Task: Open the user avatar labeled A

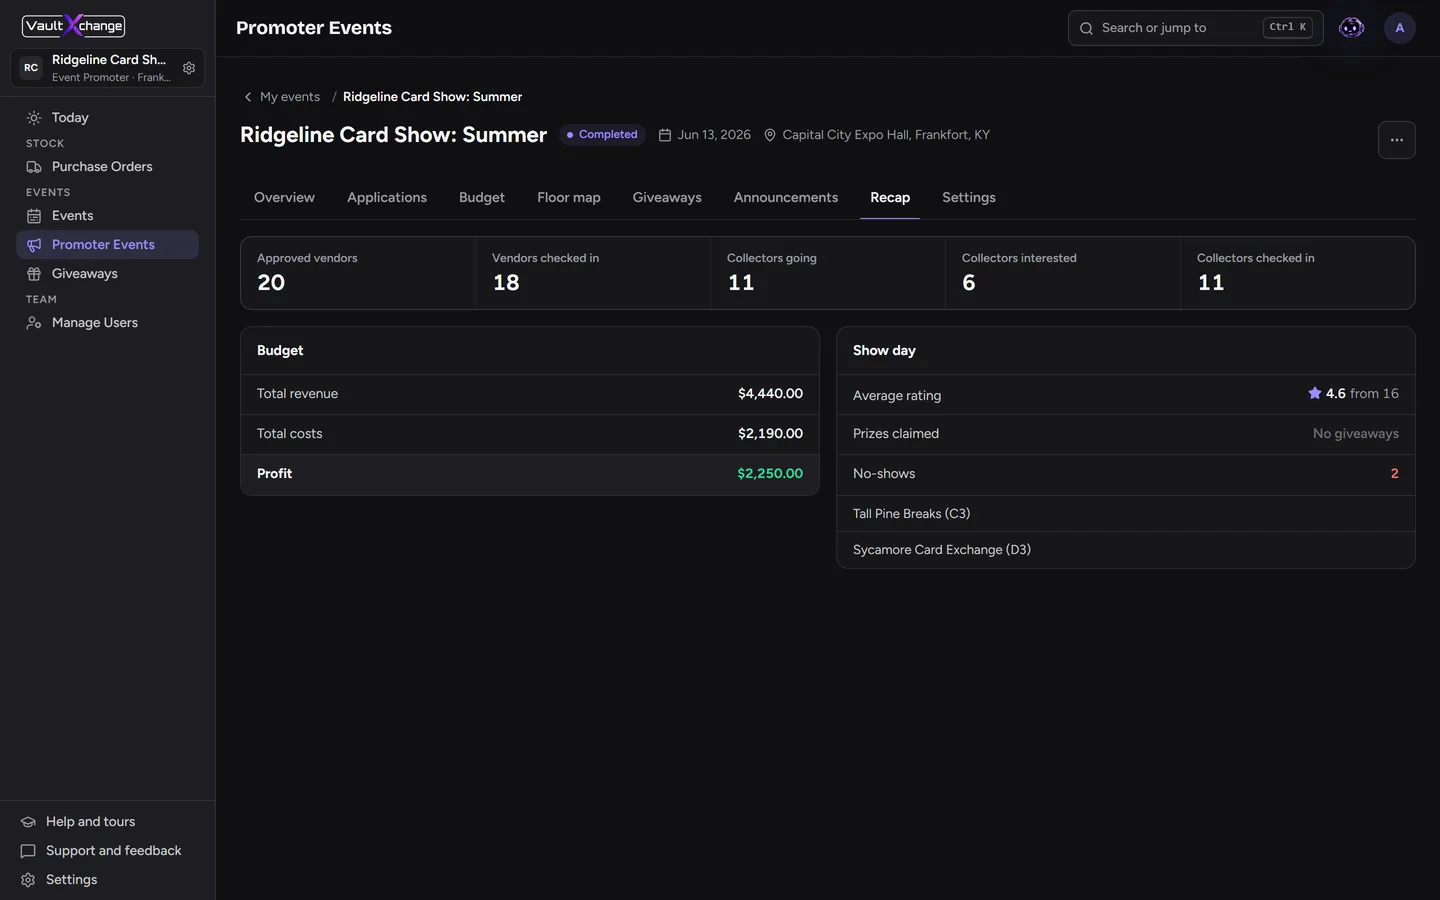Action: [1400, 28]
